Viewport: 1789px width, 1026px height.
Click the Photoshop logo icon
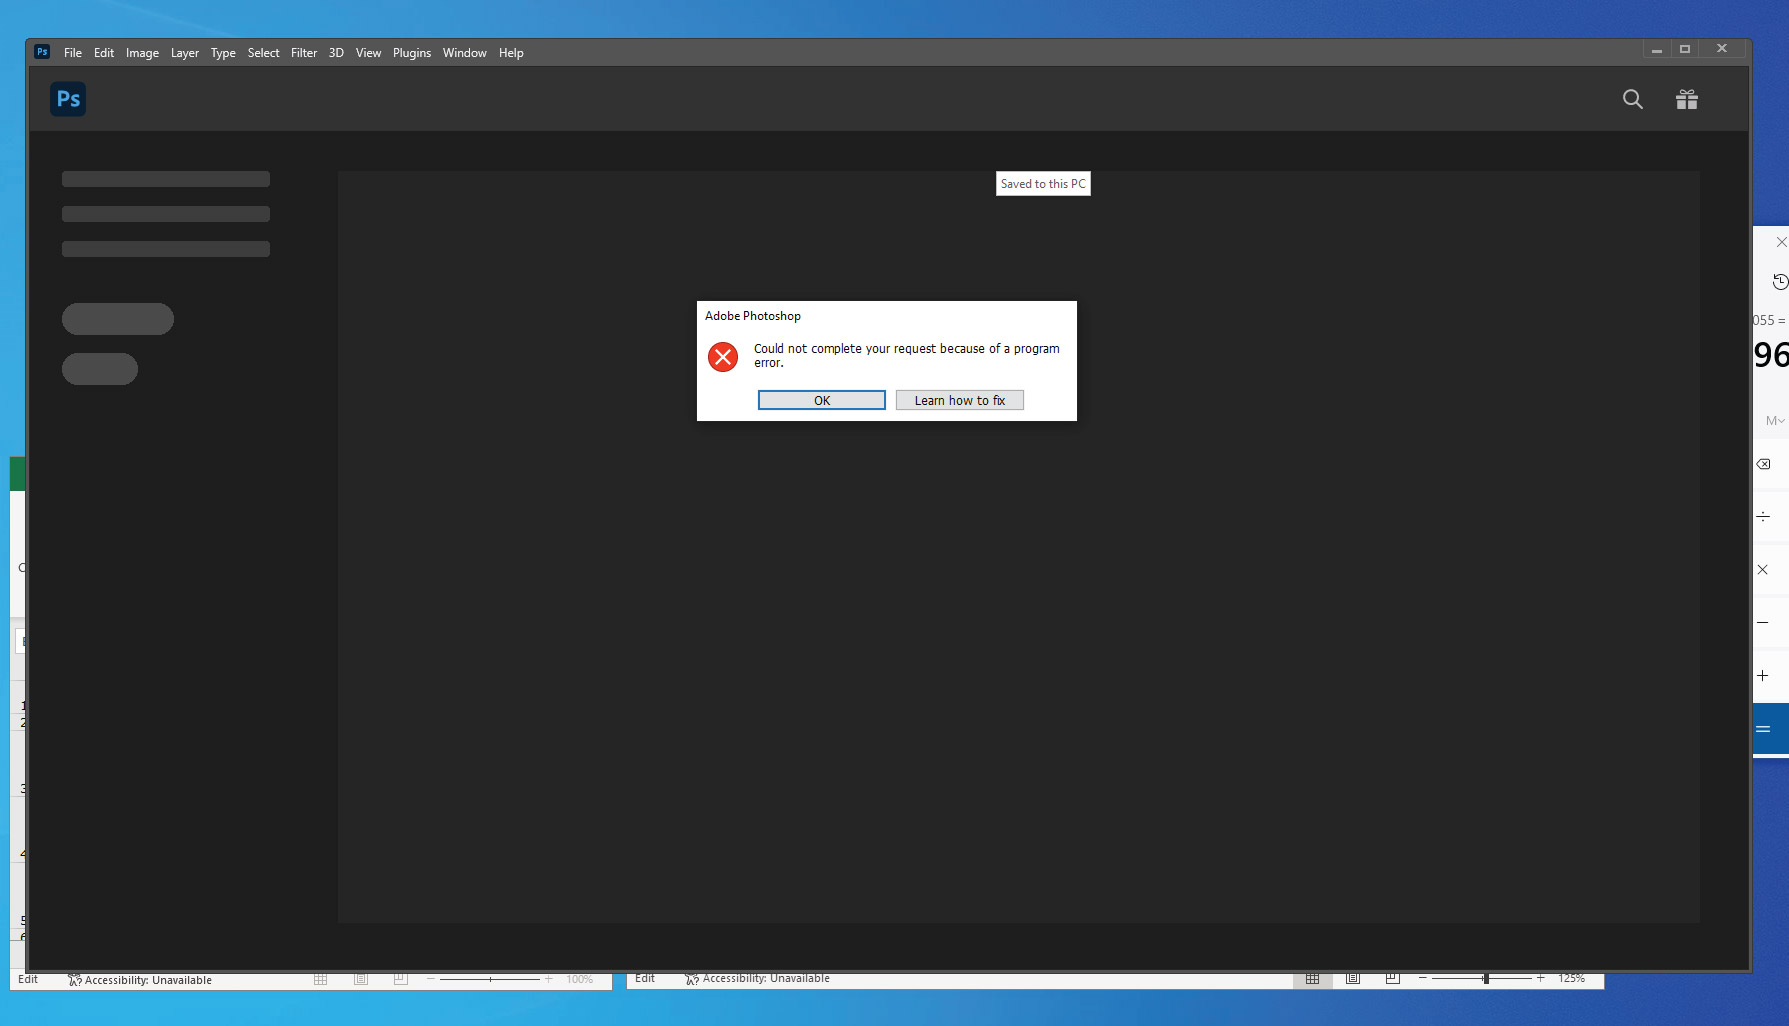coord(67,98)
